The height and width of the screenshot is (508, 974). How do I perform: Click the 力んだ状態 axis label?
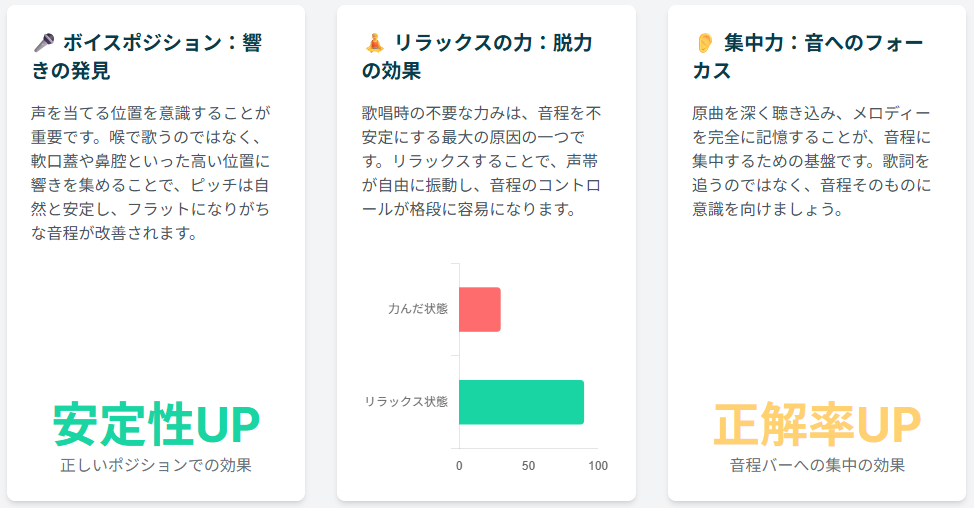(418, 309)
